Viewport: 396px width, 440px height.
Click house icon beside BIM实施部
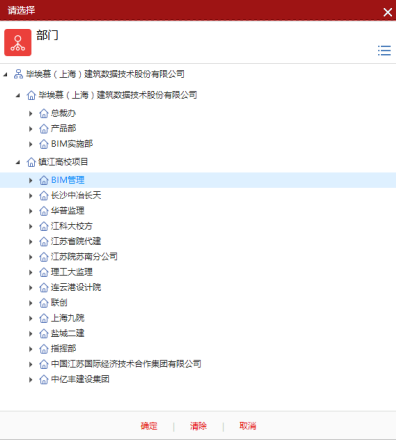[x=44, y=144]
